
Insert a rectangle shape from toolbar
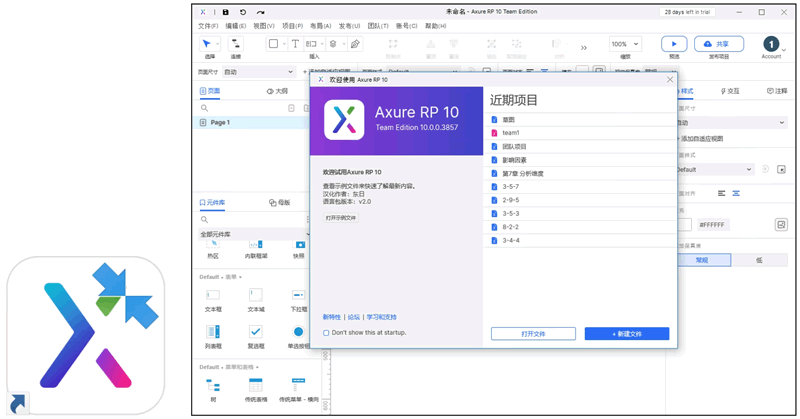click(x=273, y=44)
